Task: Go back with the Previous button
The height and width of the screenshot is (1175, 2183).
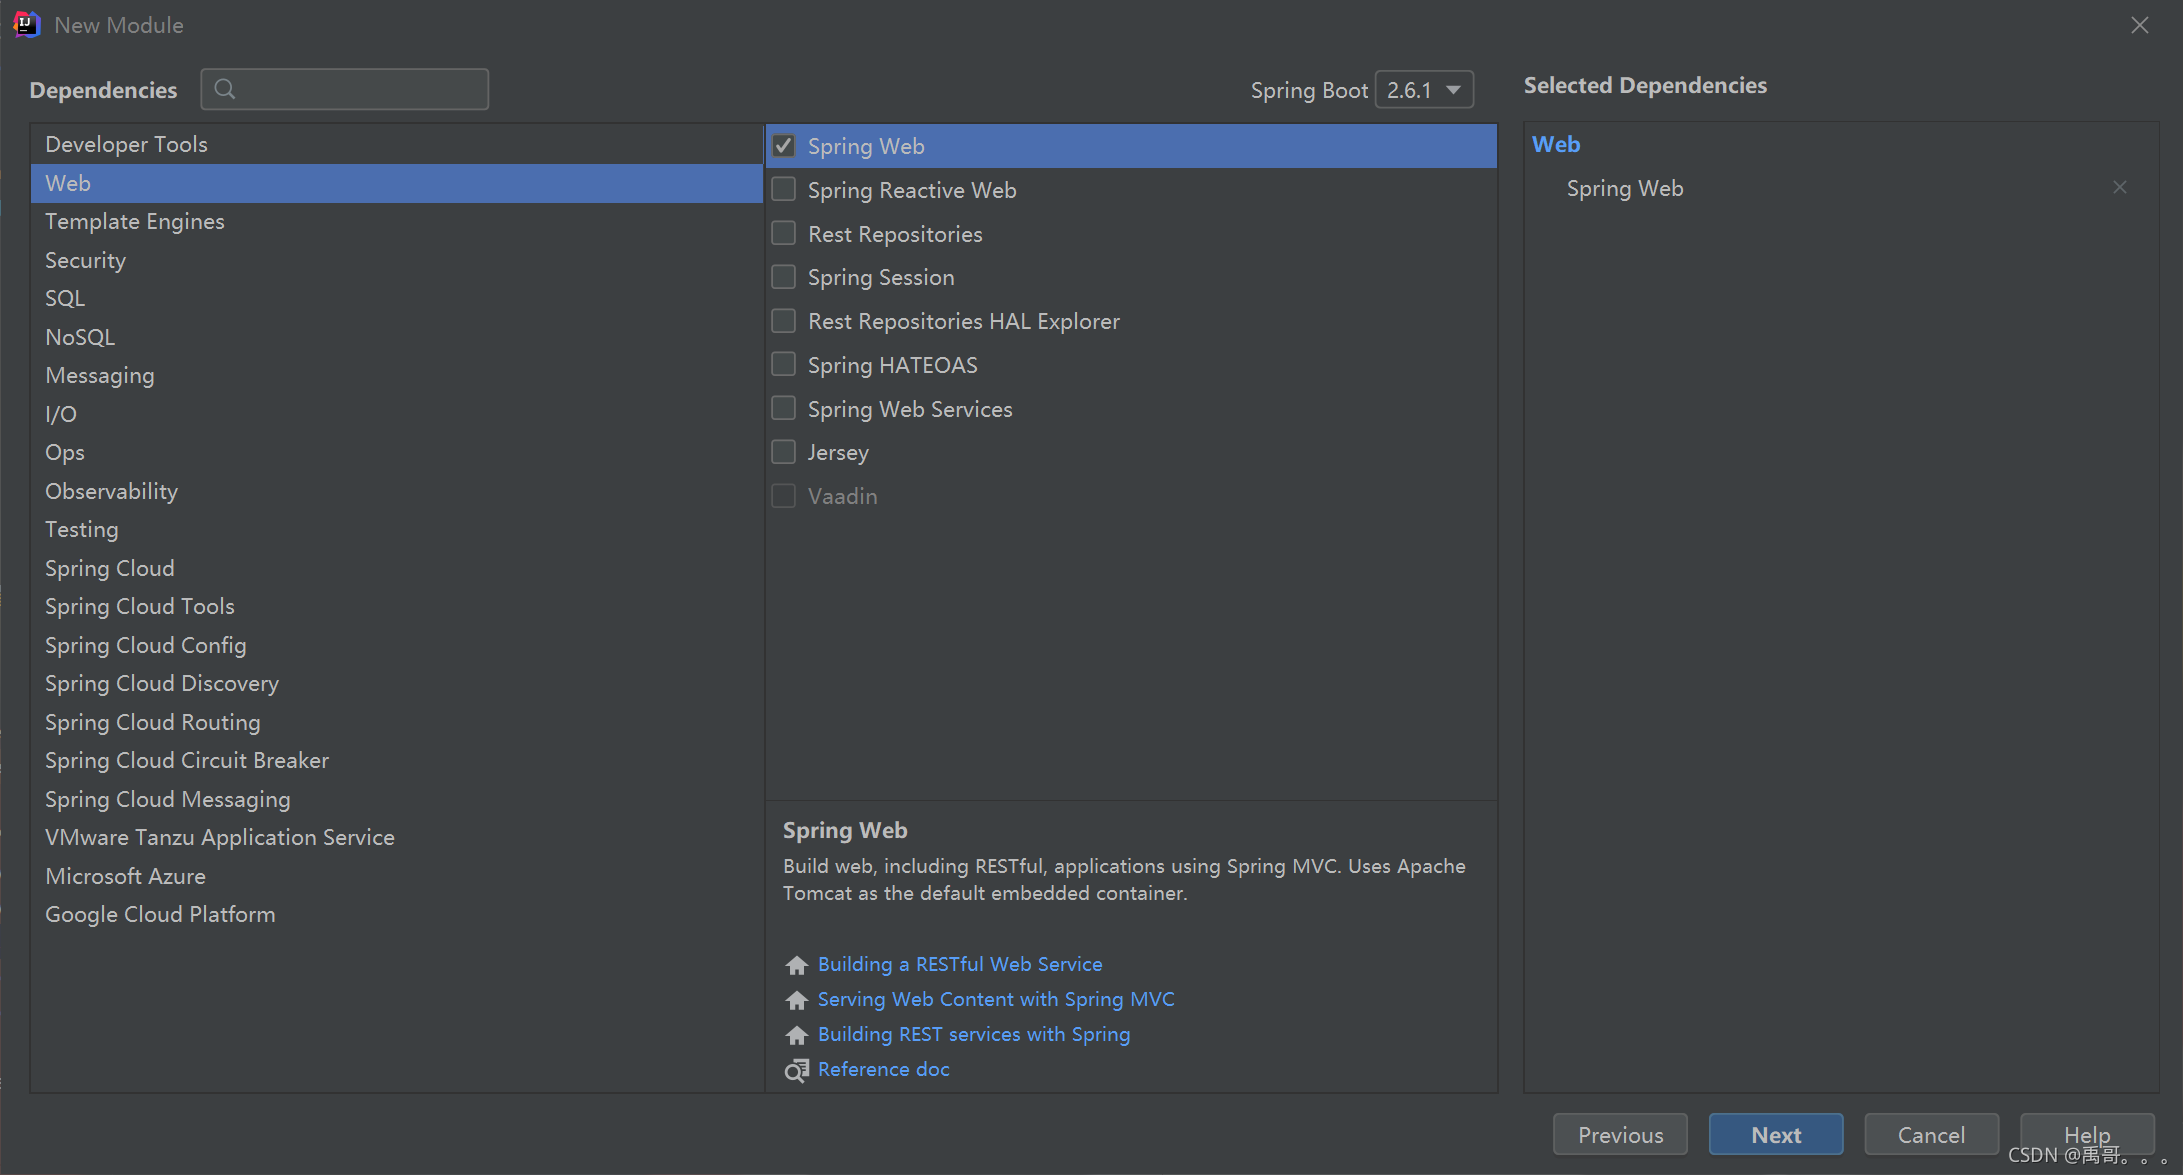Action: click(x=1620, y=1135)
